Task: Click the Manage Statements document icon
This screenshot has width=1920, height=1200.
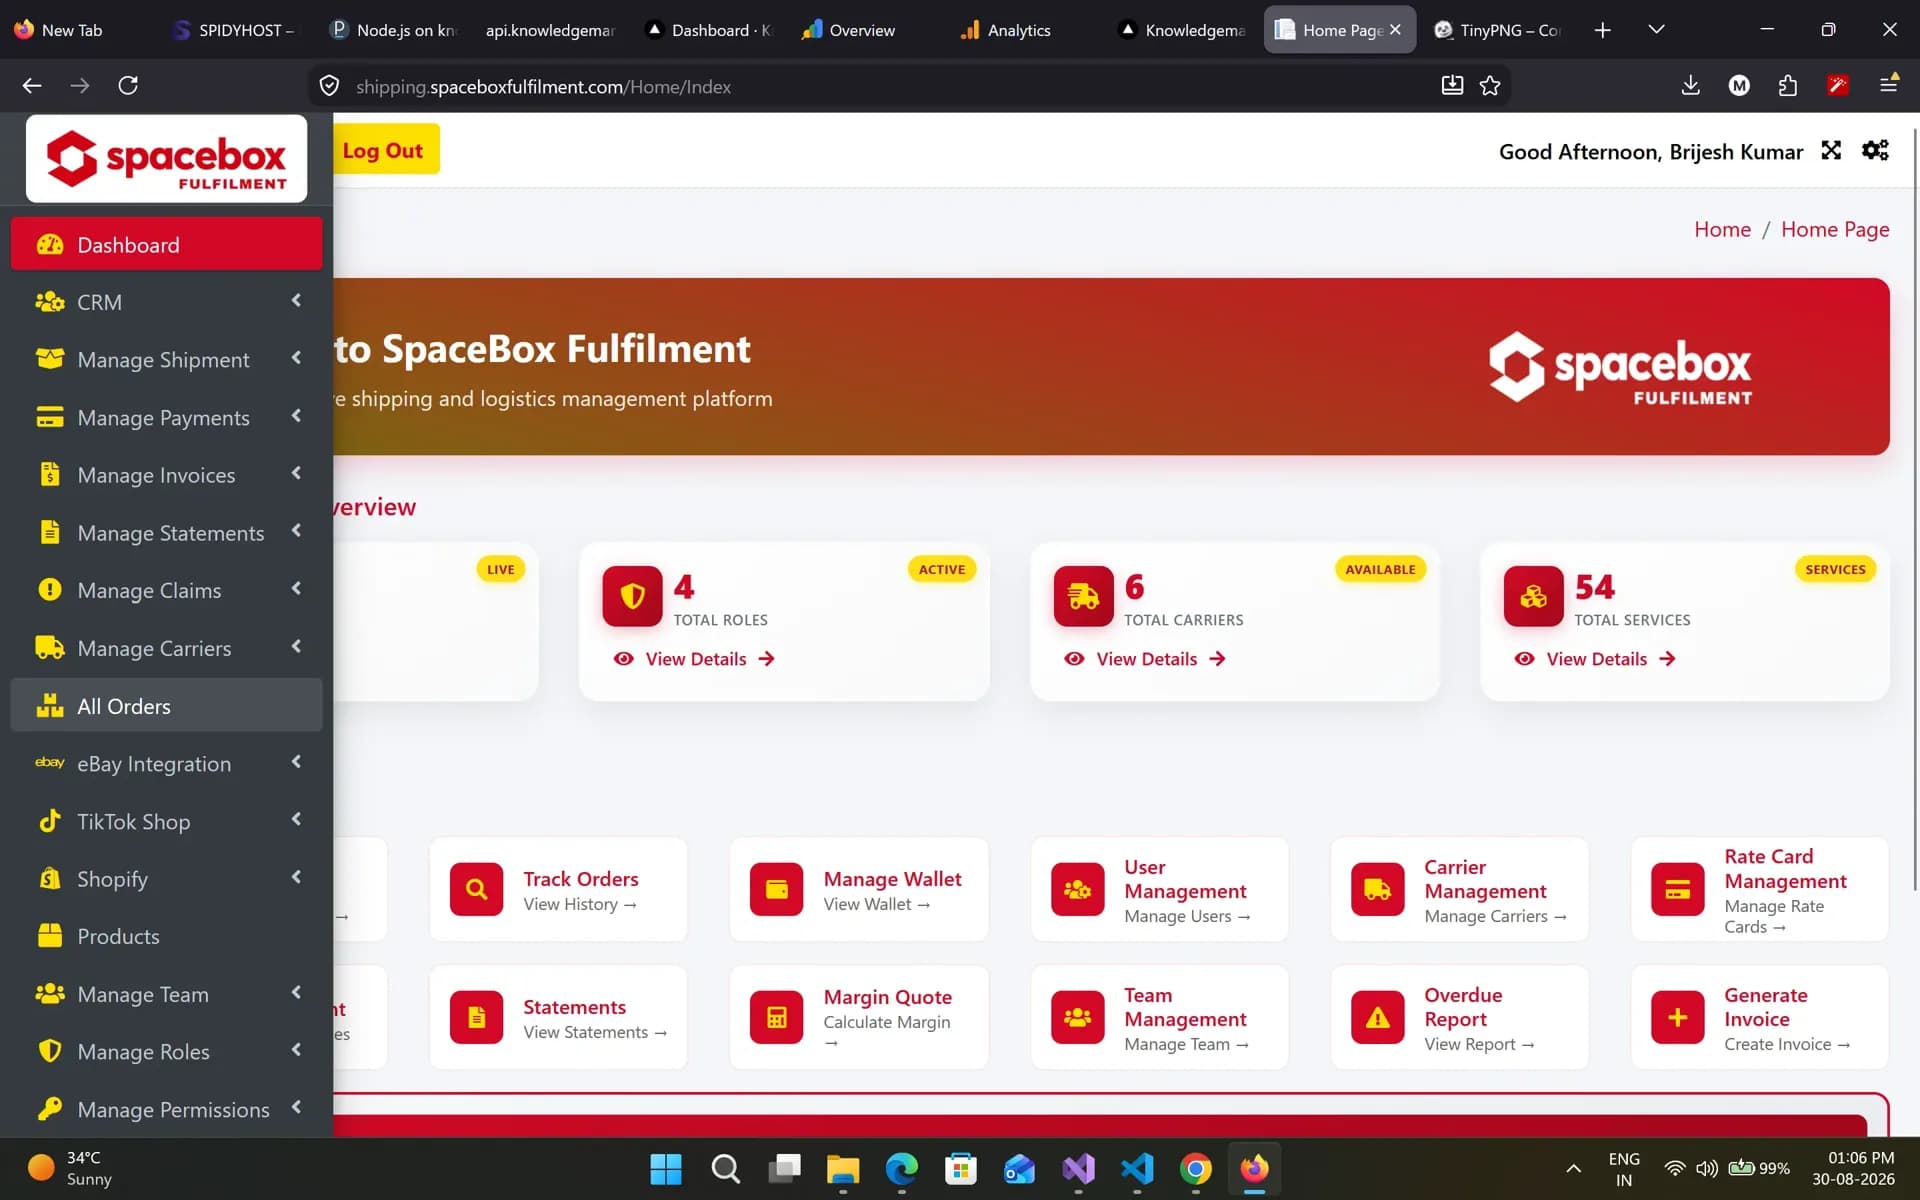Action: 50,532
